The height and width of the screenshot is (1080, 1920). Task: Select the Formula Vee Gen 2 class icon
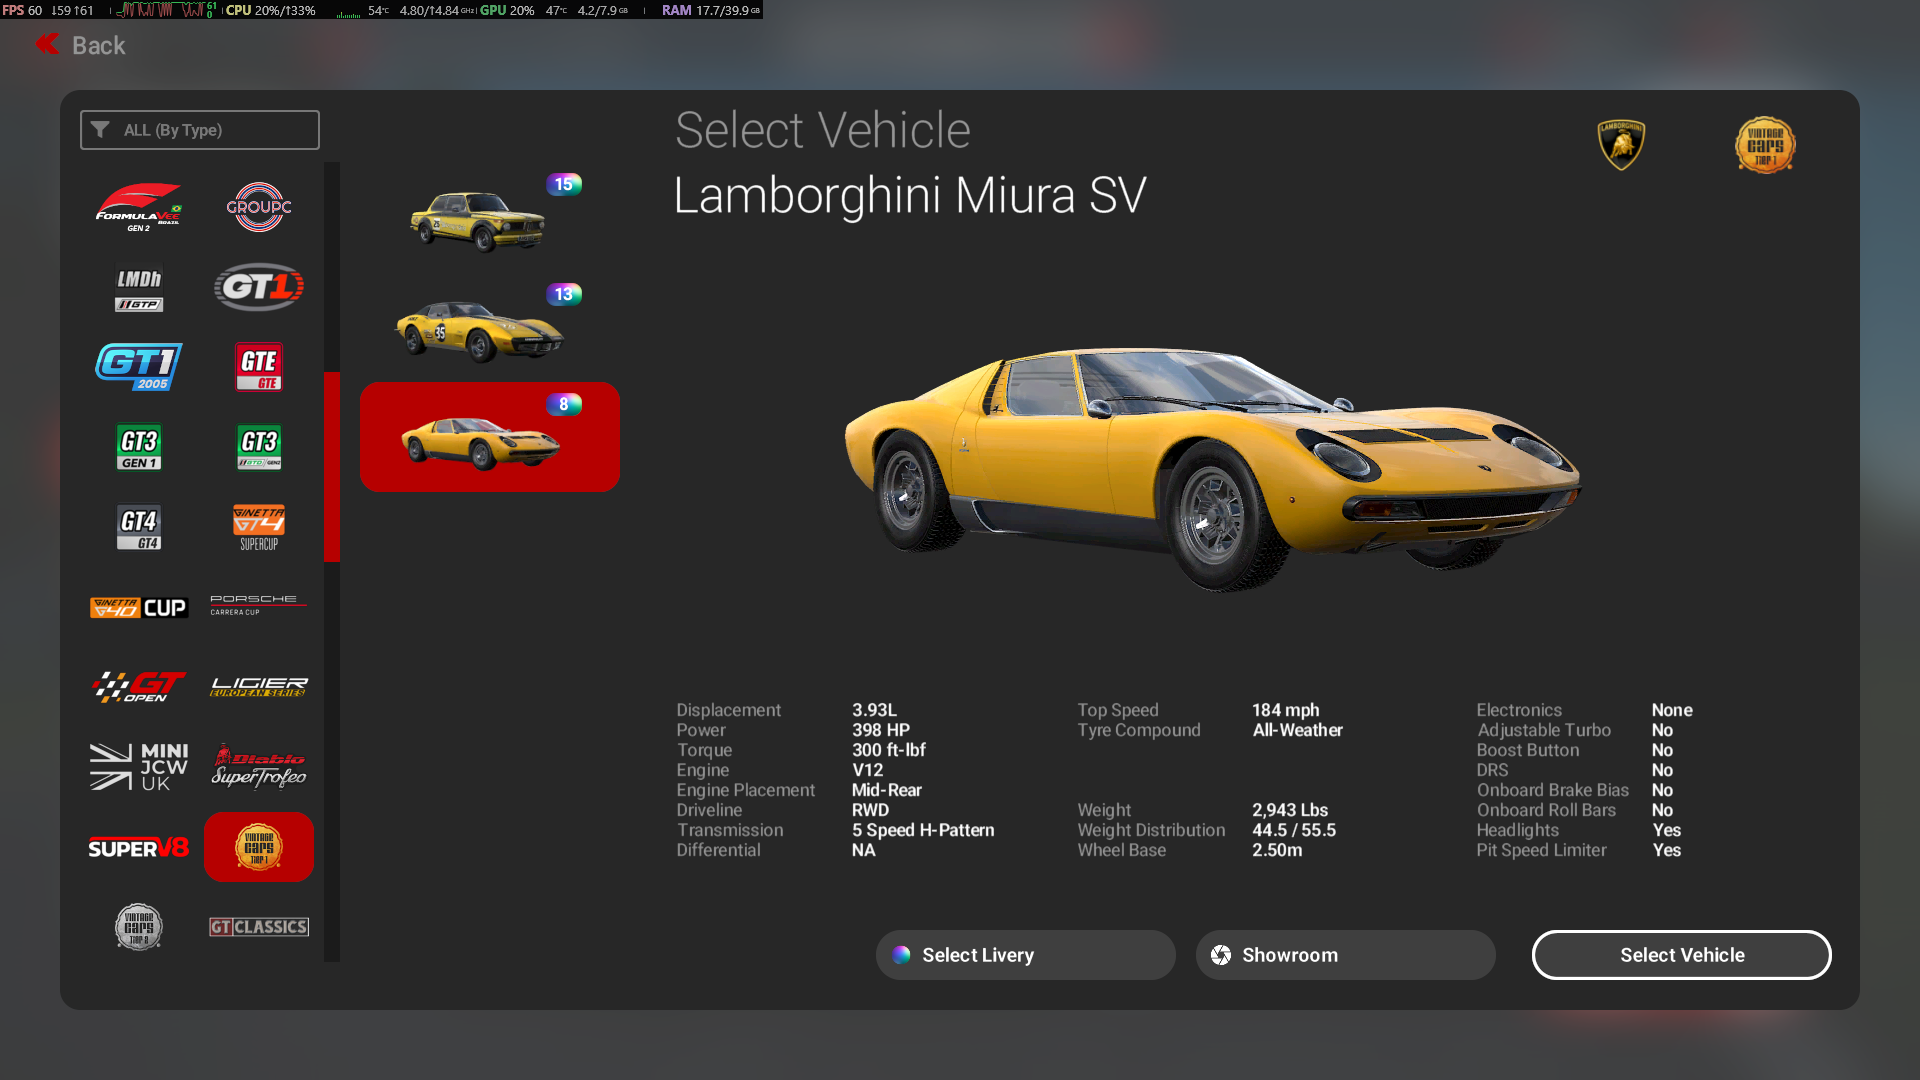tap(139, 207)
